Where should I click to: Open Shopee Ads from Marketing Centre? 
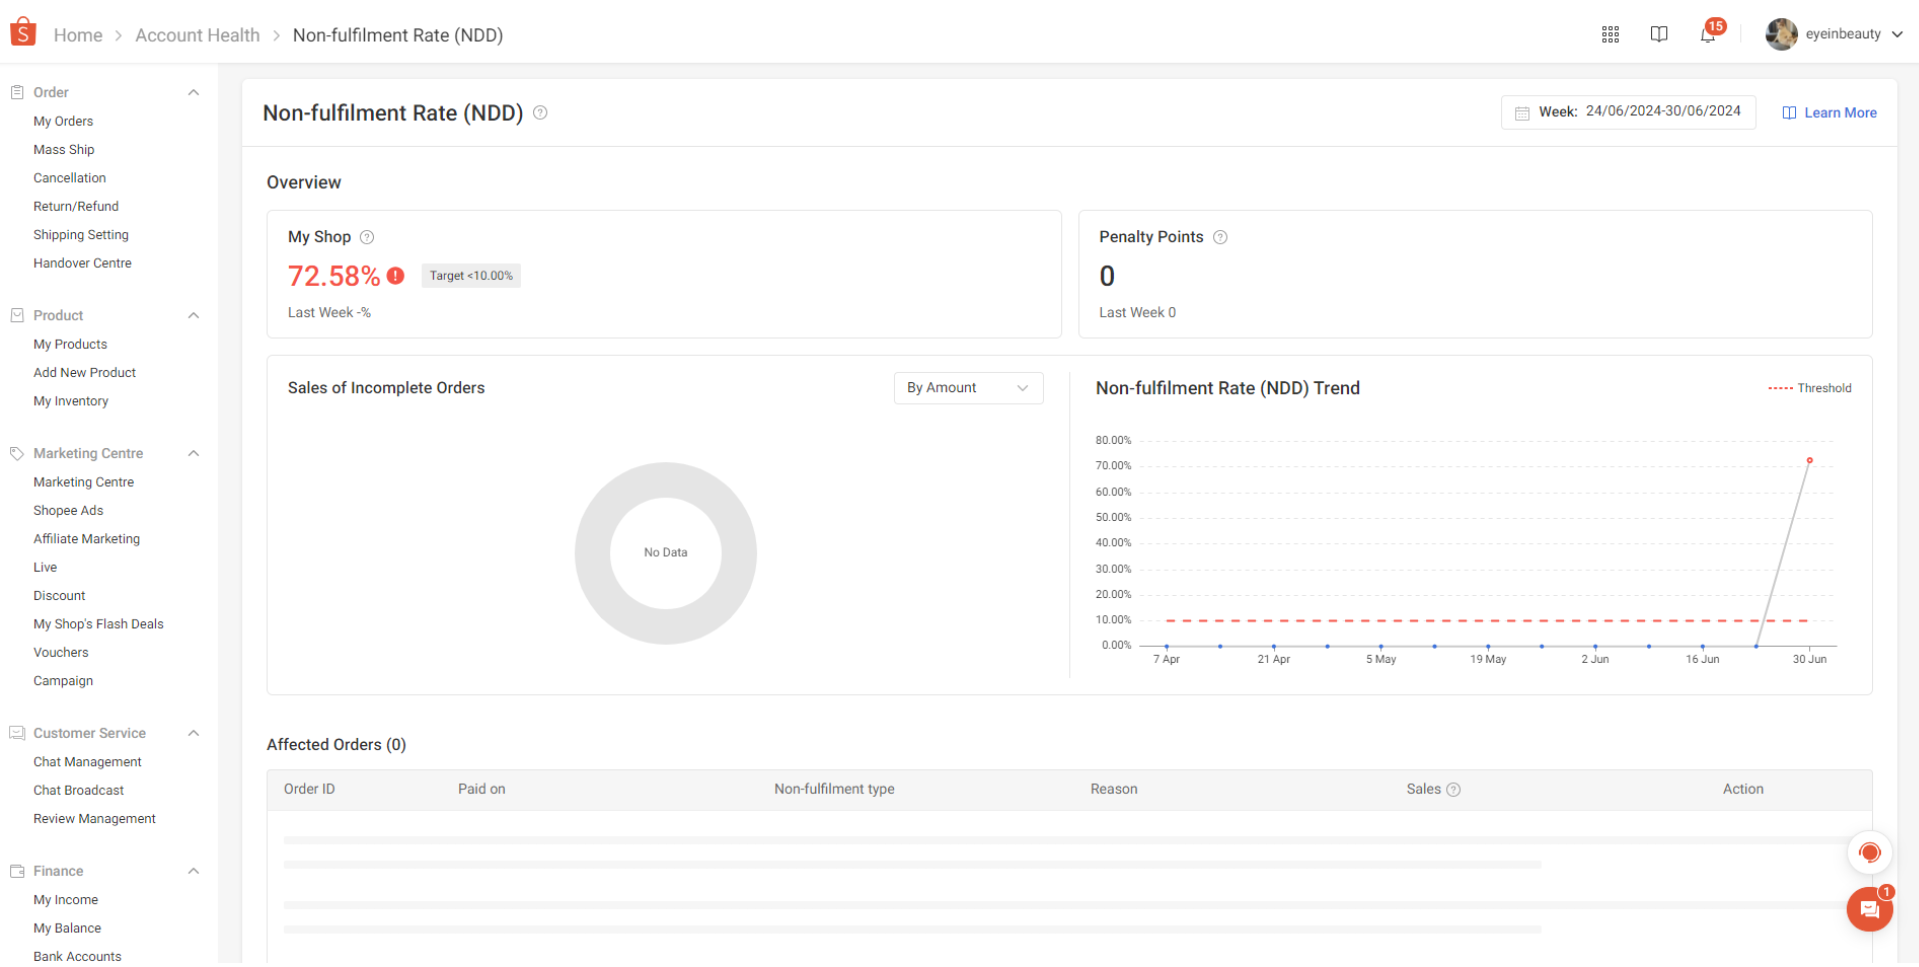pos(68,510)
